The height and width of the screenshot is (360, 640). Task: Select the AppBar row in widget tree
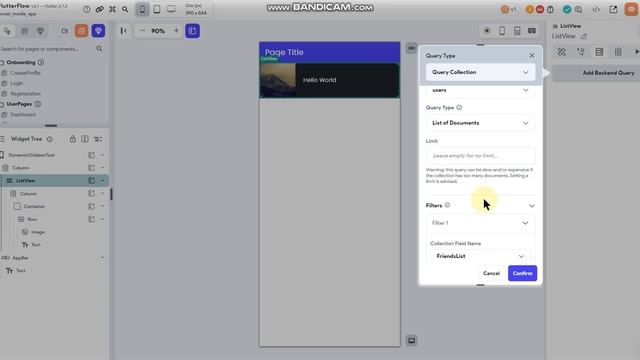54,258
